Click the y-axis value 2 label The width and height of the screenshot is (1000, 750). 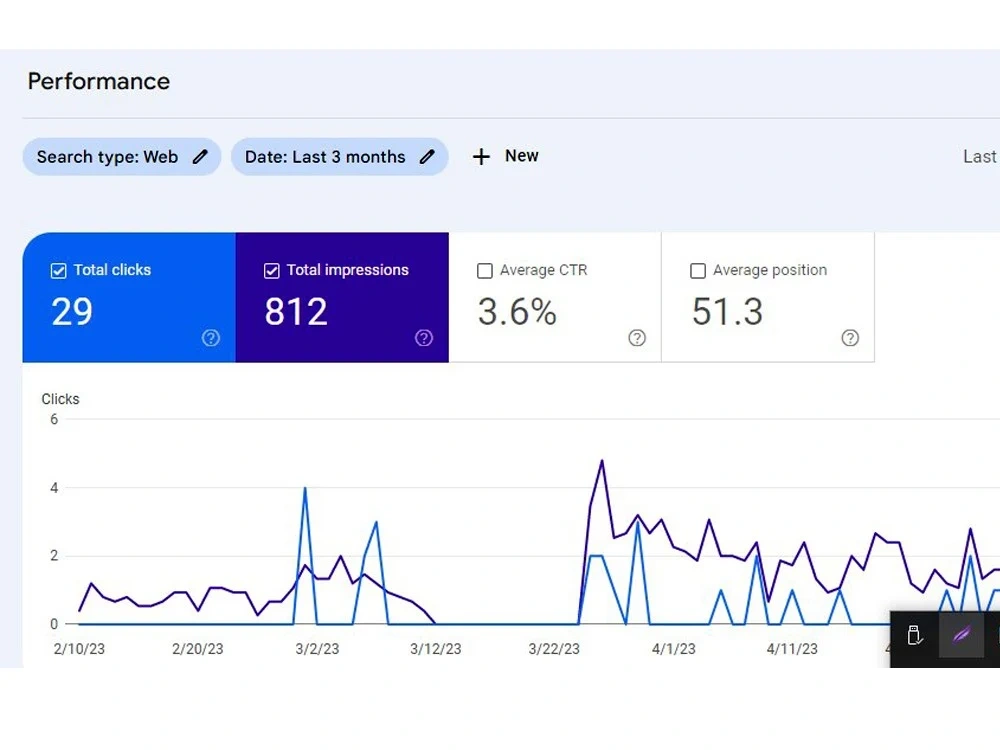54,556
